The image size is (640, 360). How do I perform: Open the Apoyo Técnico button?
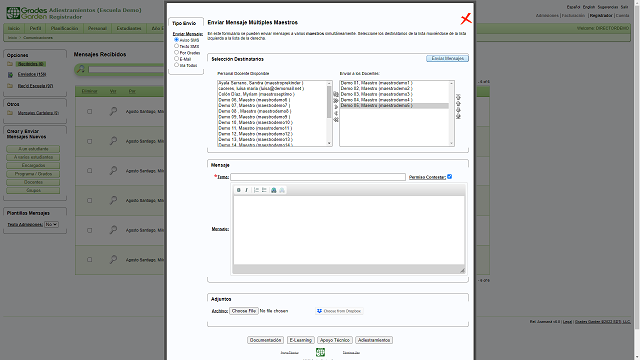(335, 340)
